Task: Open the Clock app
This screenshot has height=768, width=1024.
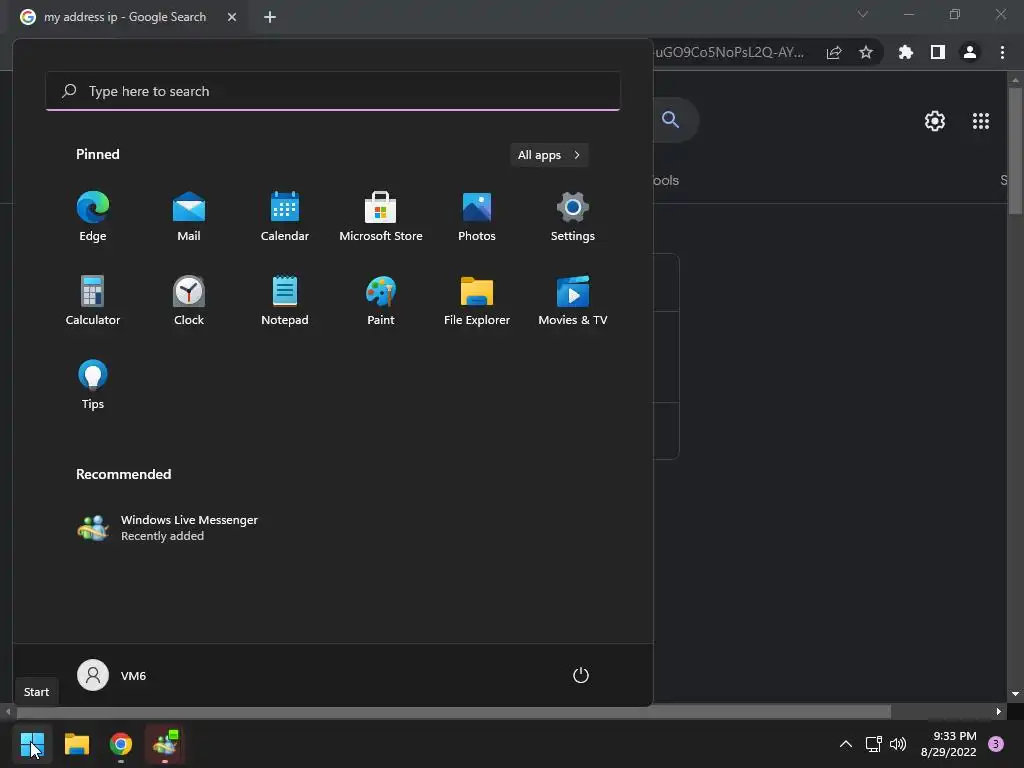Action: pyautogui.click(x=189, y=300)
